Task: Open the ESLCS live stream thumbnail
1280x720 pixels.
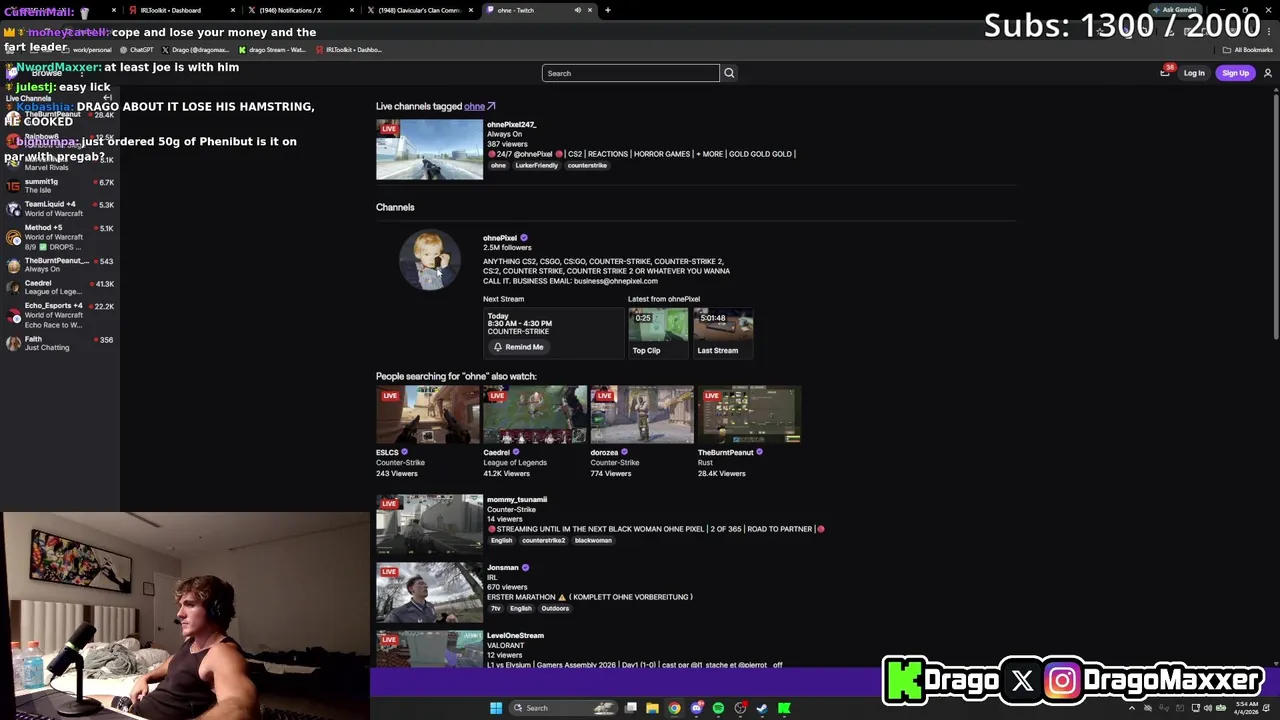Action: tap(427, 414)
